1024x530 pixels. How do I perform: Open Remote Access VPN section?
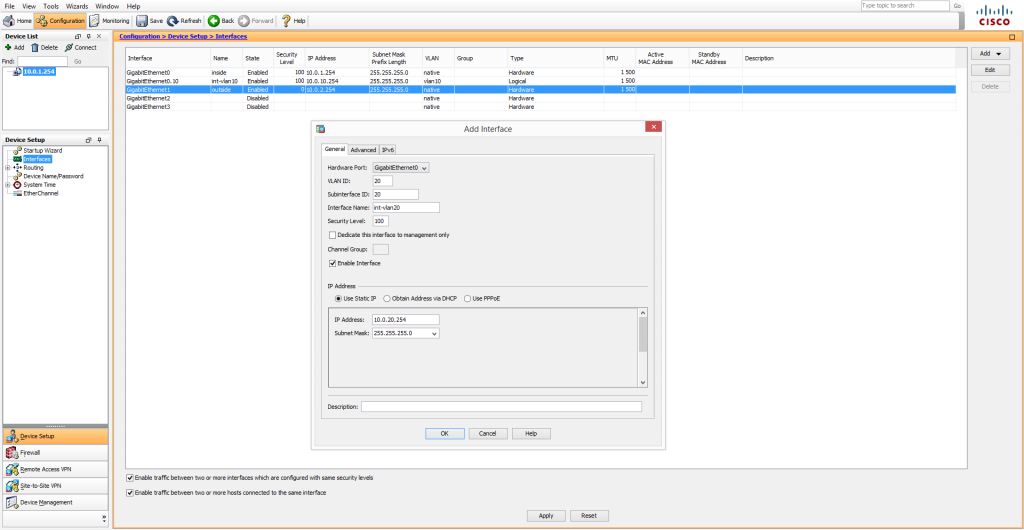(x=56, y=469)
